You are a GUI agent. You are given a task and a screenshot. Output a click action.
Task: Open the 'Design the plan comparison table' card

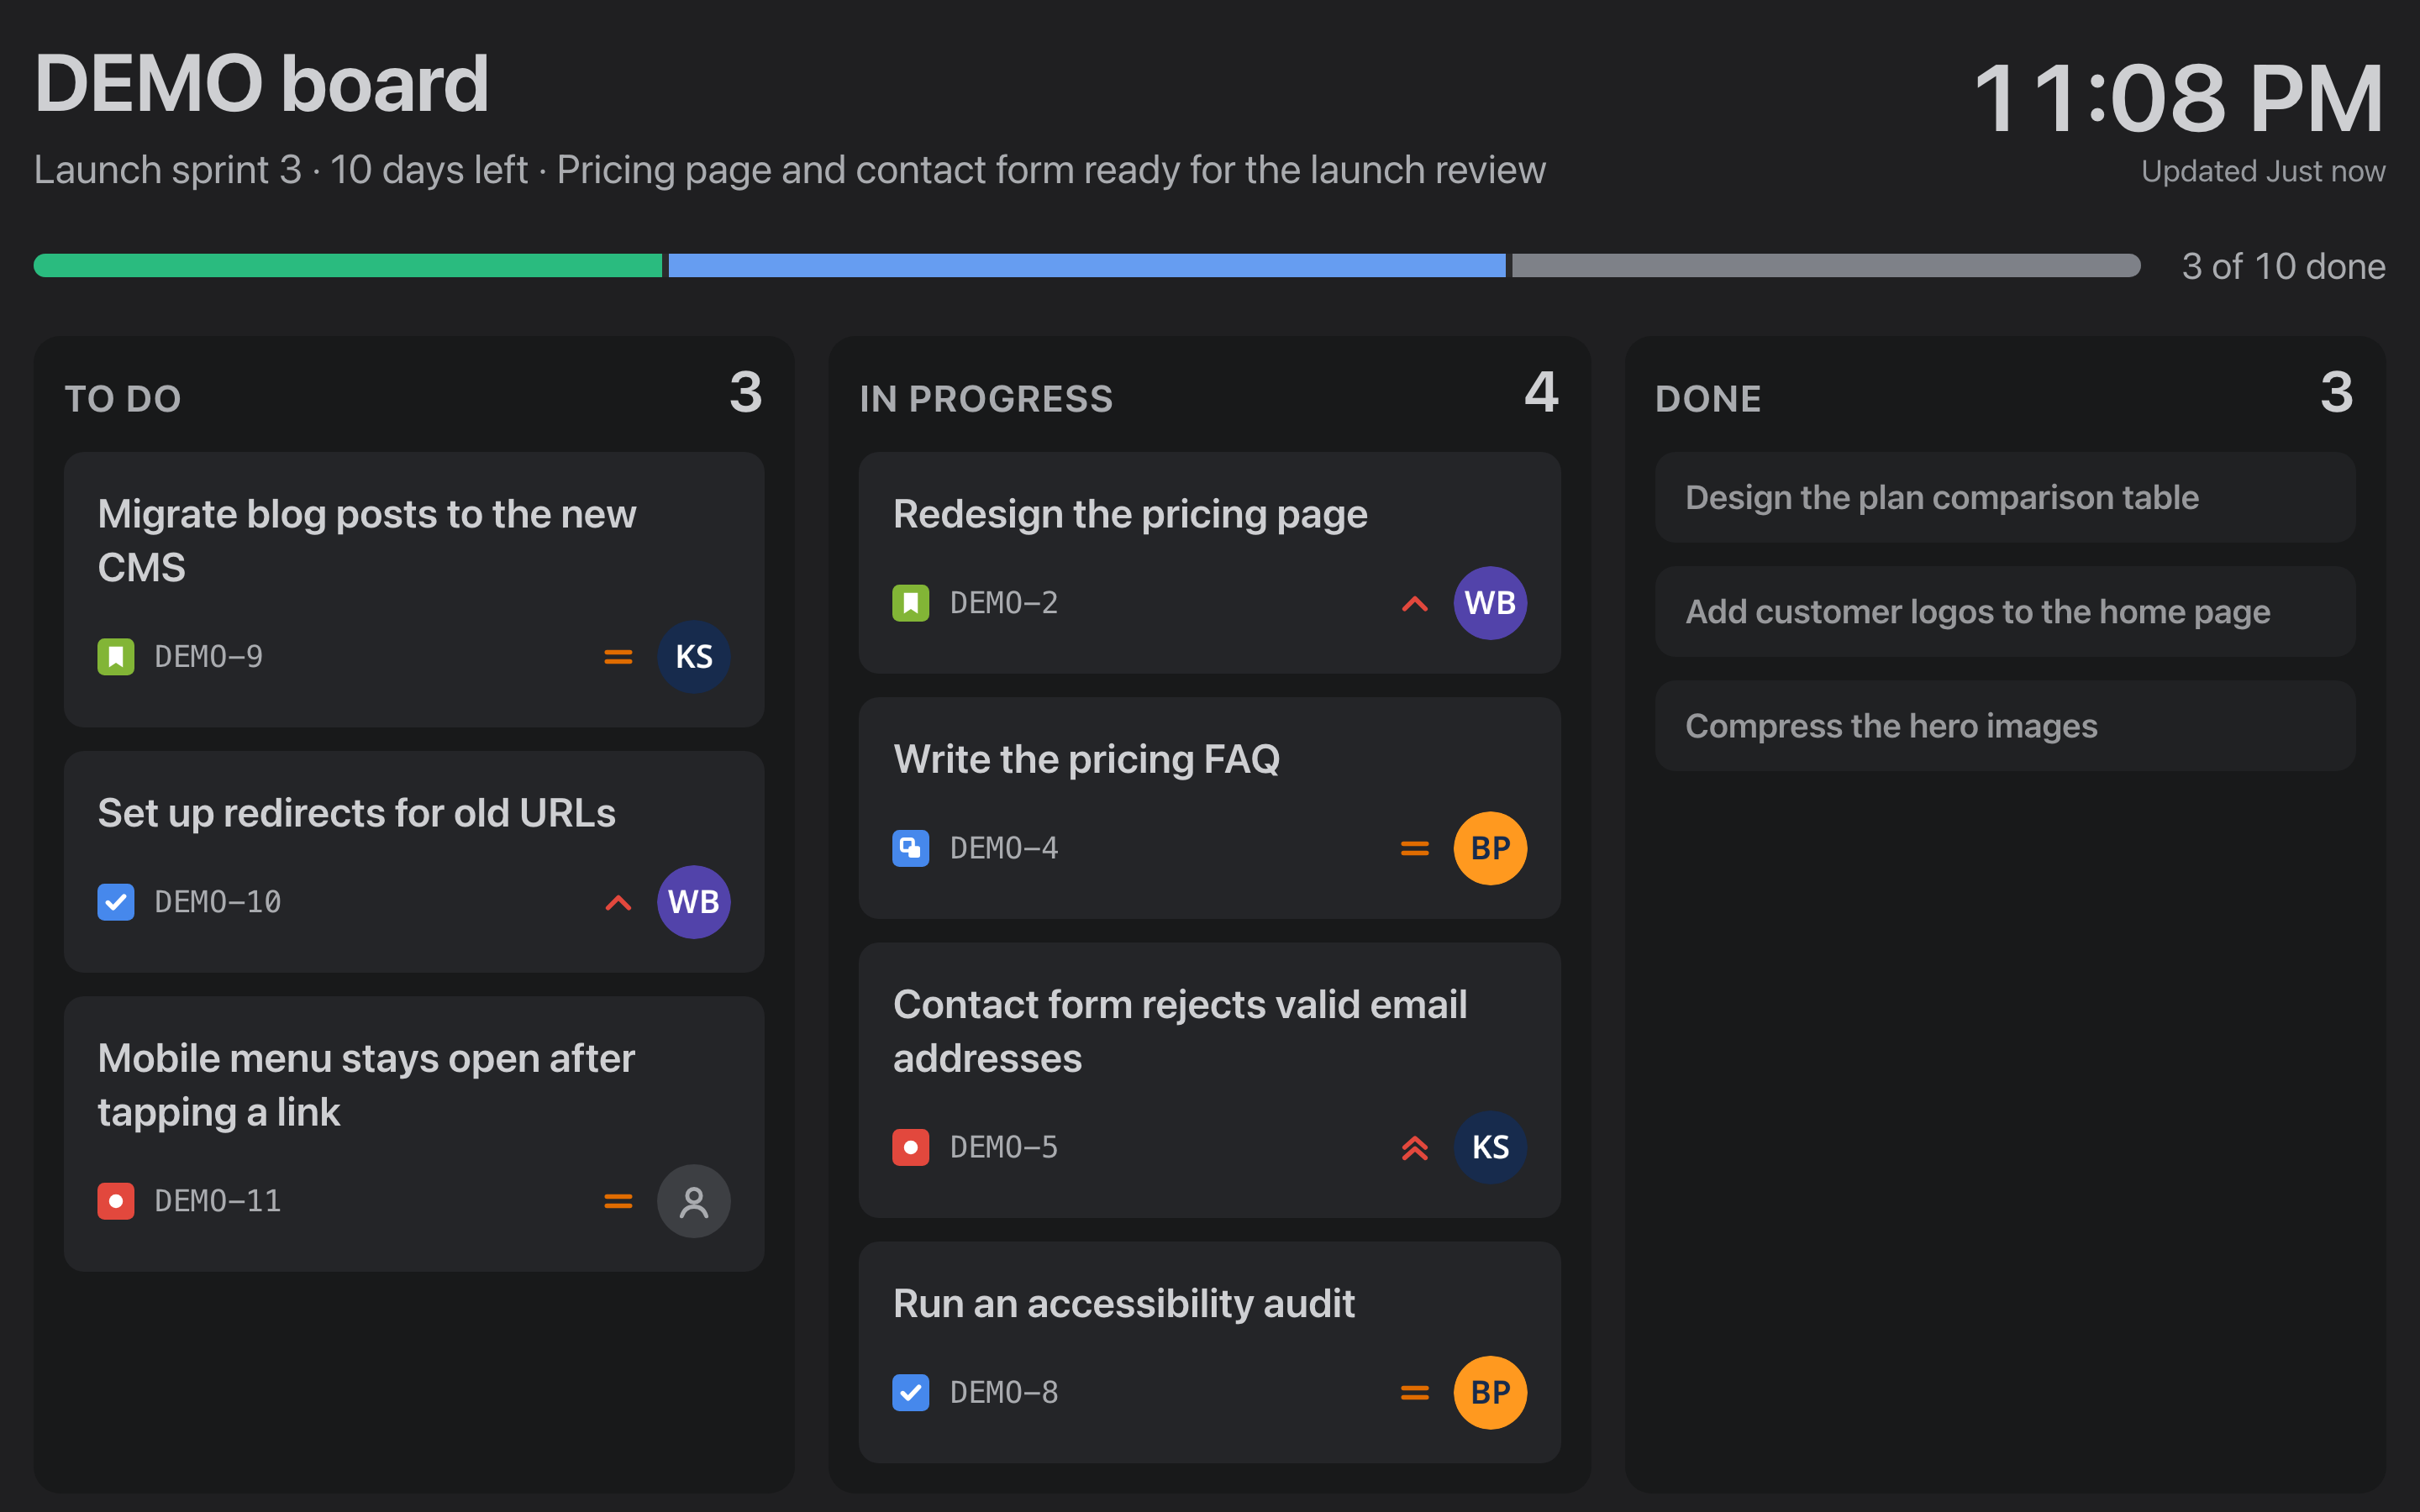(x=2005, y=497)
